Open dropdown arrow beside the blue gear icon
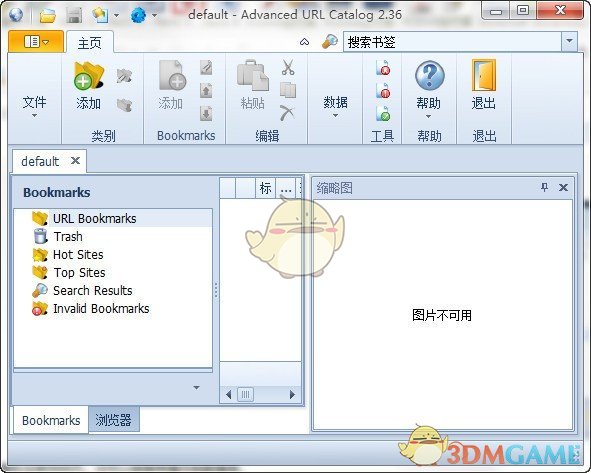The height and width of the screenshot is (473, 591). [x=154, y=15]
